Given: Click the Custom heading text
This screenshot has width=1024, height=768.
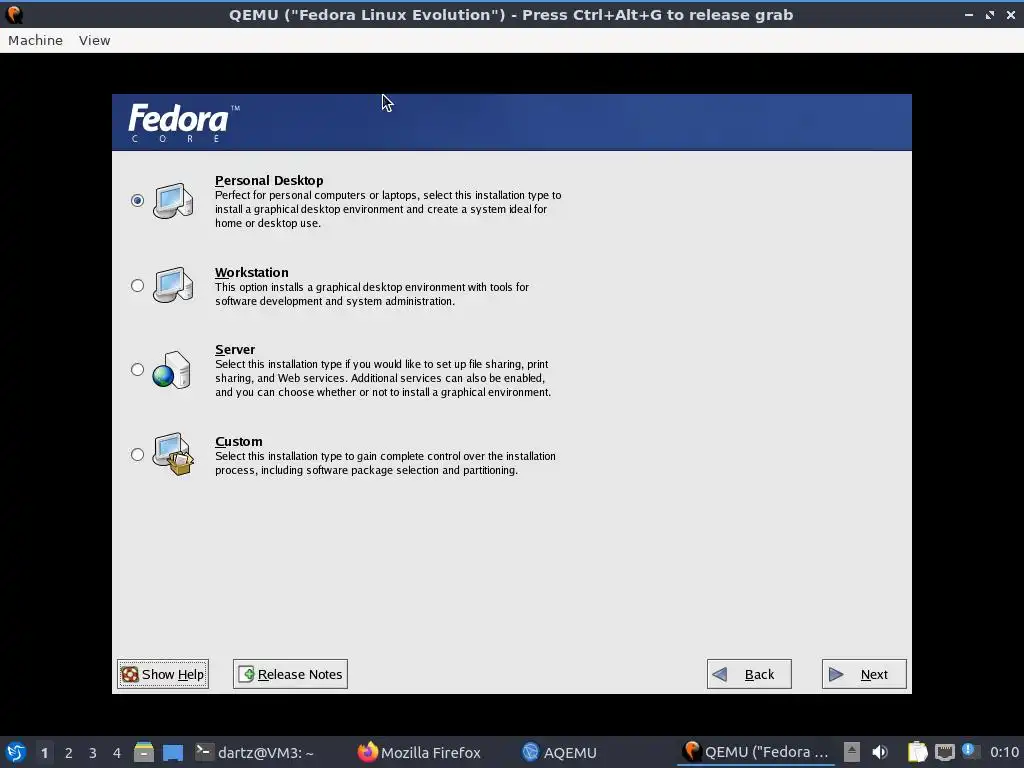Looking at the screenshot, I should [x=239, y=441].
